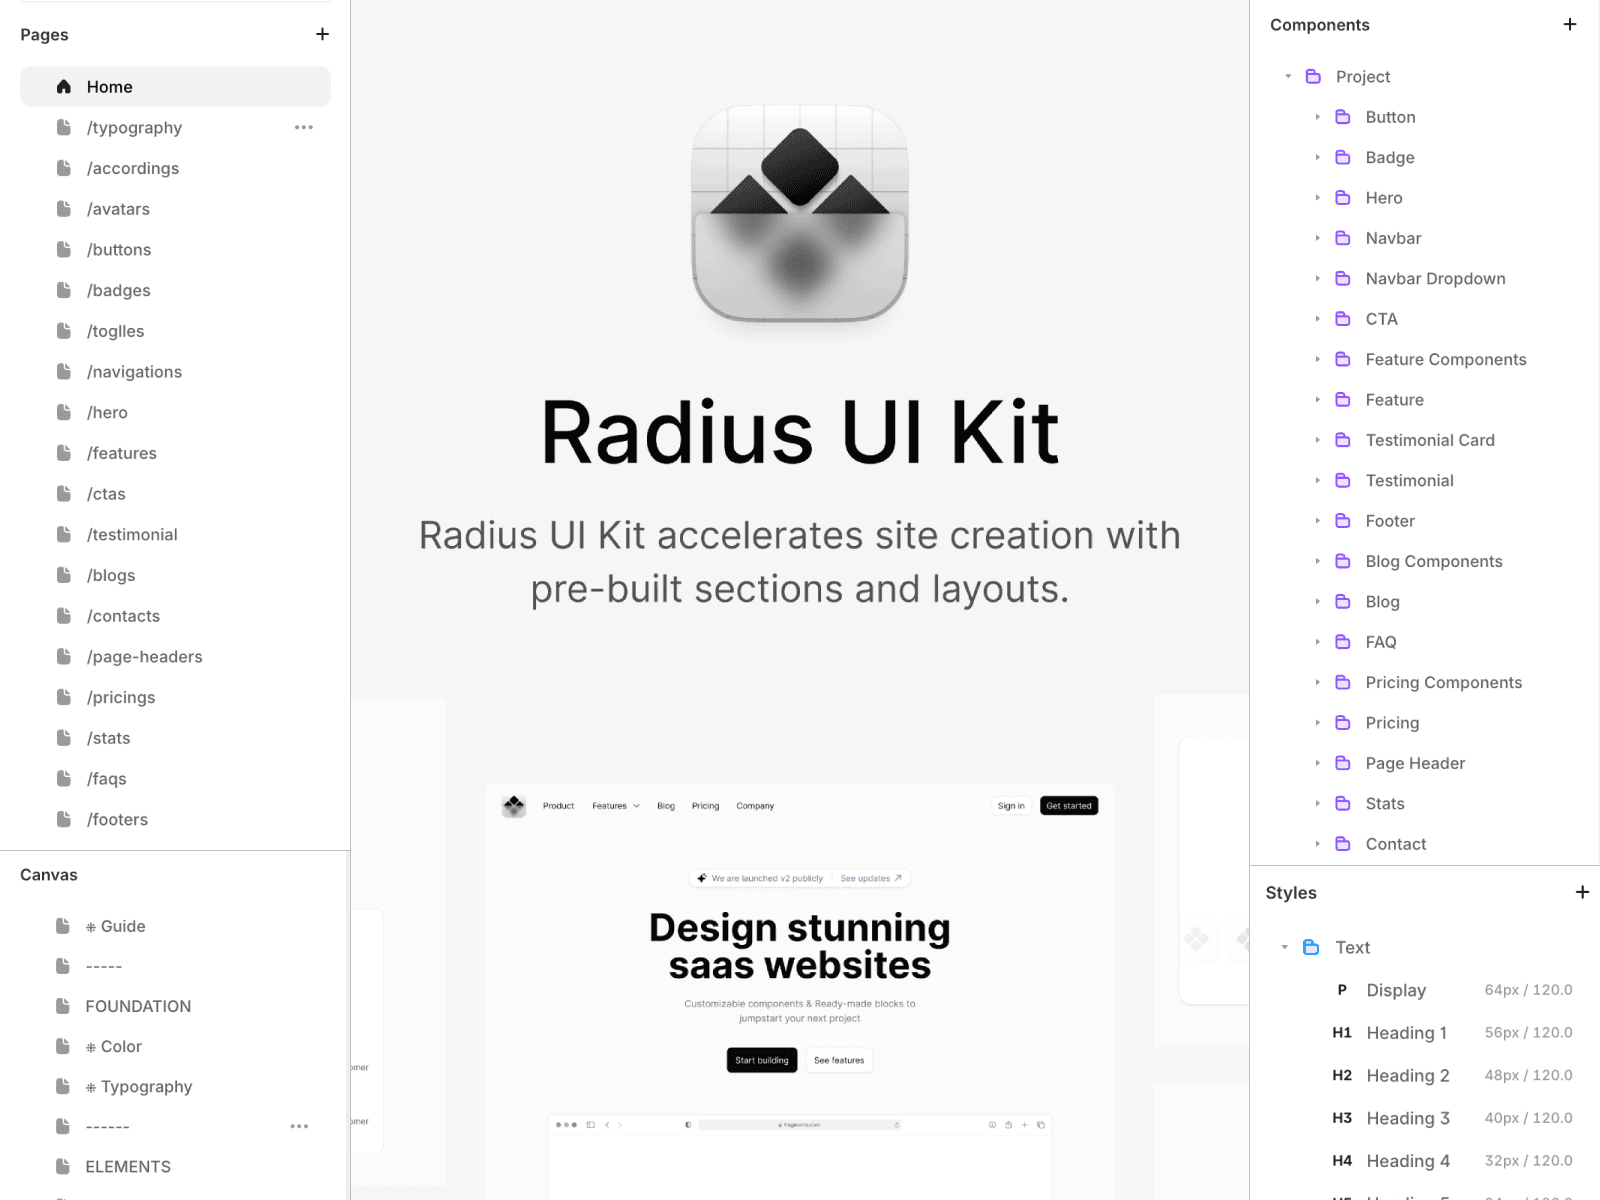This screenshot has height=1200, width=1600.
Task: Click the Get started button in the hero preview
Action: pyautogui.click(x=1069, y=805)
